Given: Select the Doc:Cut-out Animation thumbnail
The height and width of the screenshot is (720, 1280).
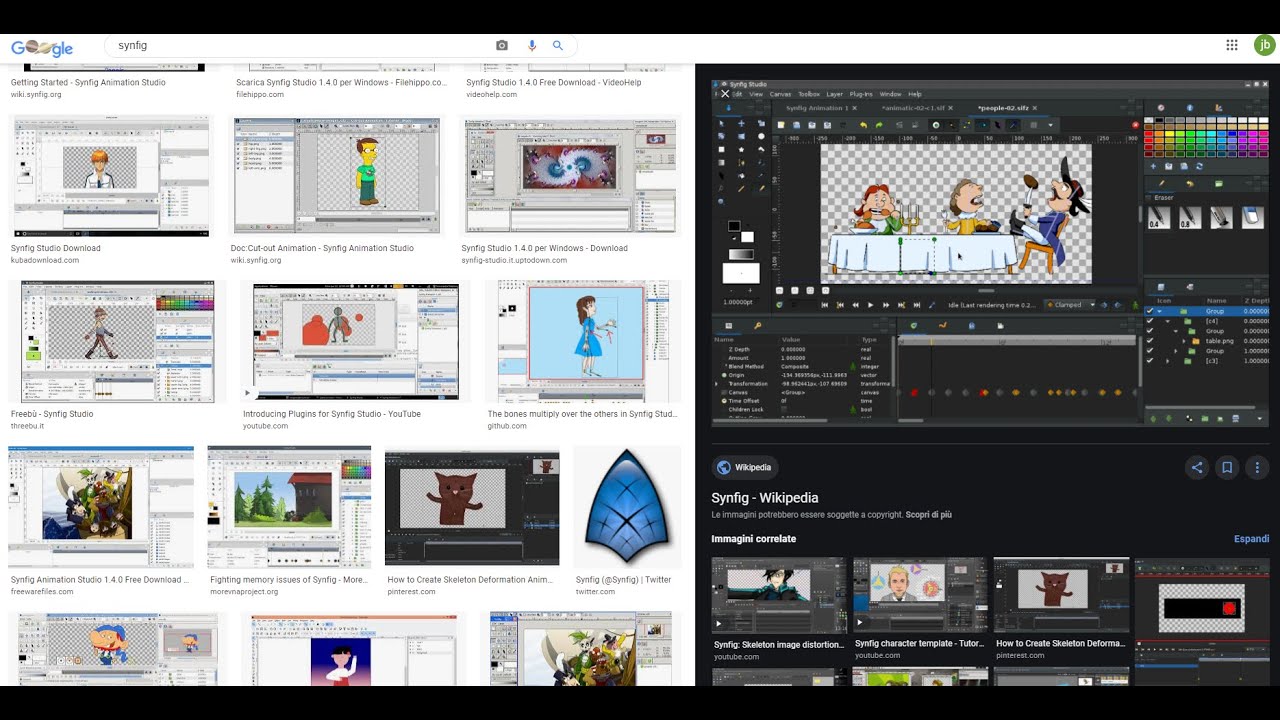Looking at the screenshot, I should click(336, 176).
